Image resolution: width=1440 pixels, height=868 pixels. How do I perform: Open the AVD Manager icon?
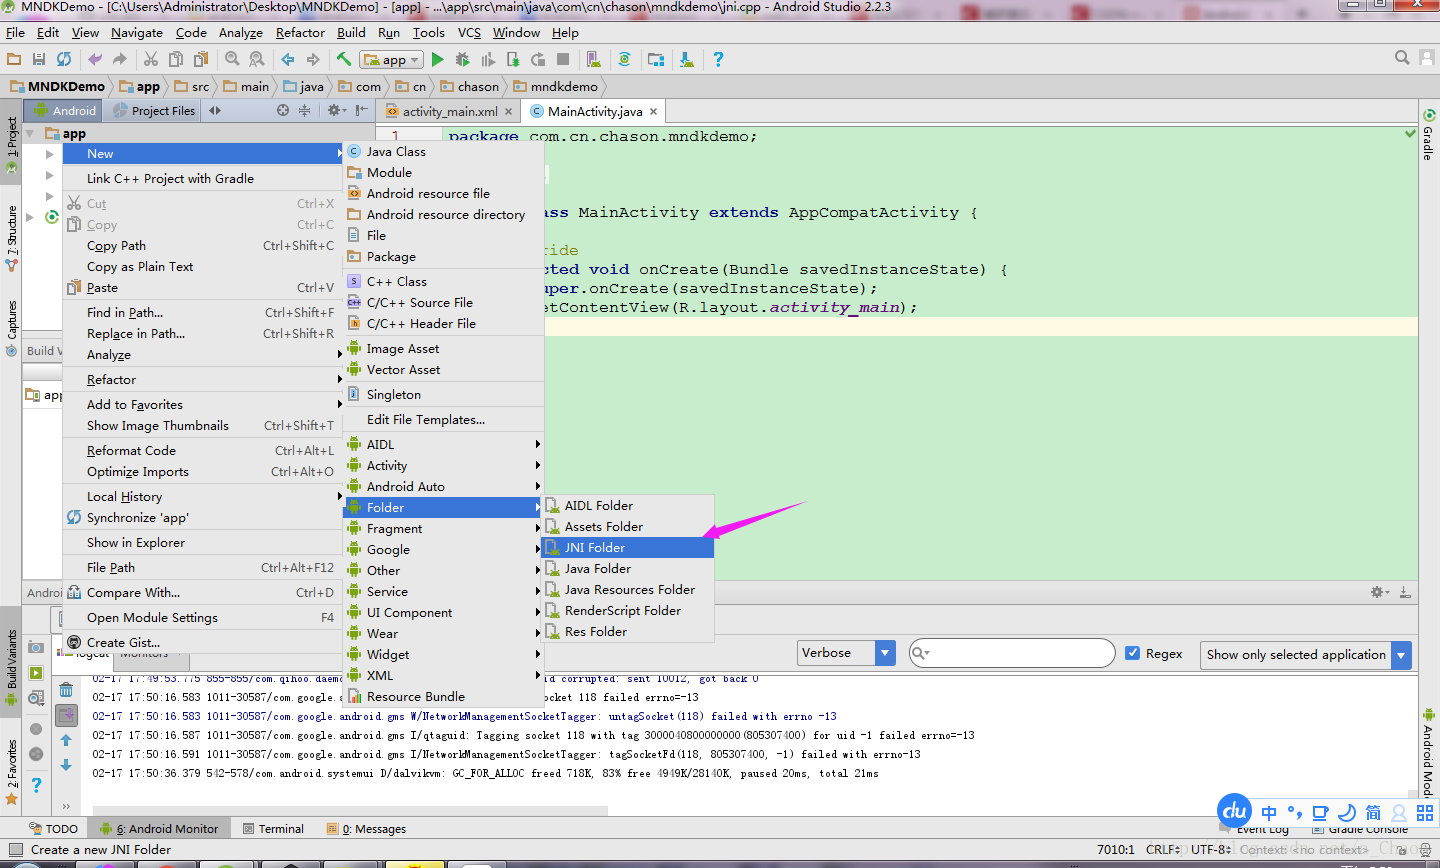593,59
